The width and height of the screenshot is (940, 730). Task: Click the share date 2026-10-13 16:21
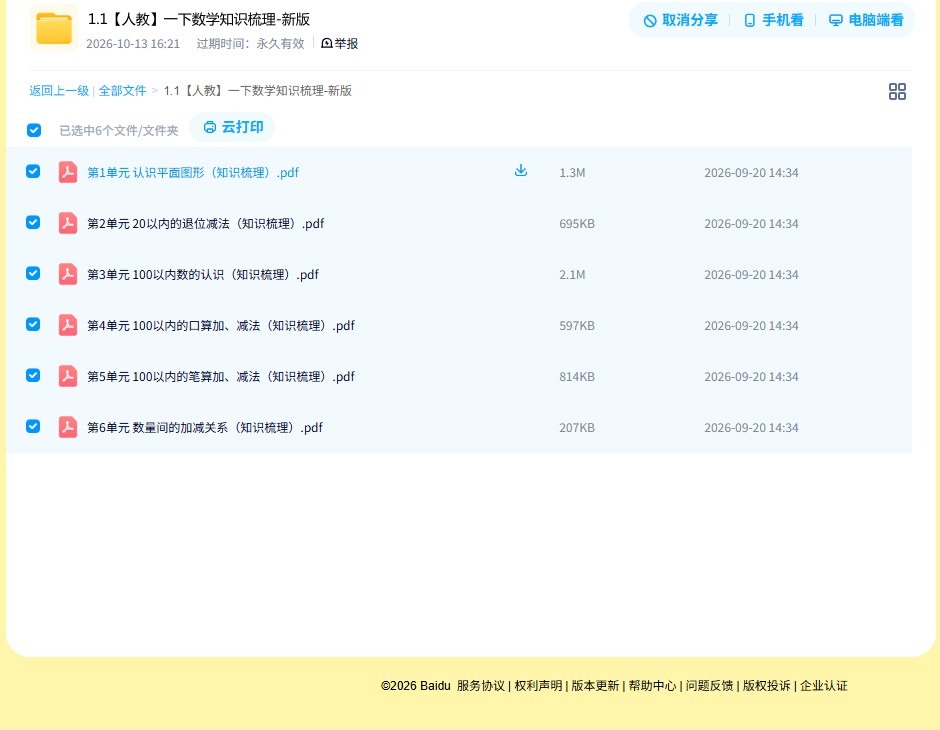[x=133, y=44]
